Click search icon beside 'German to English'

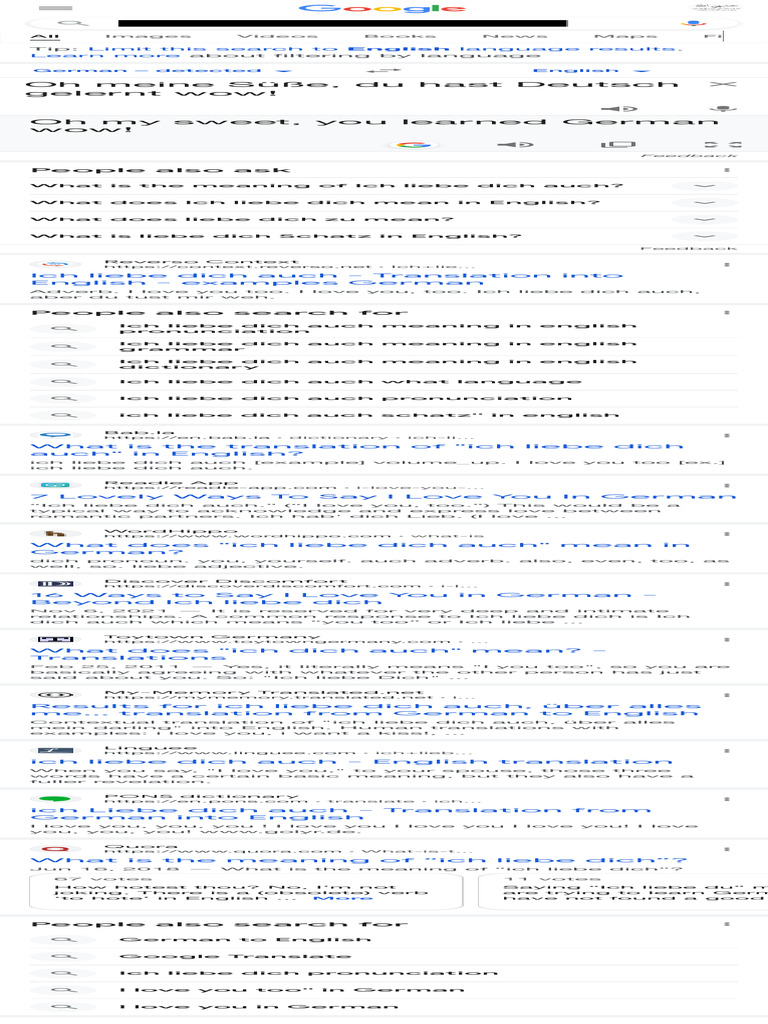click(64, 939)
